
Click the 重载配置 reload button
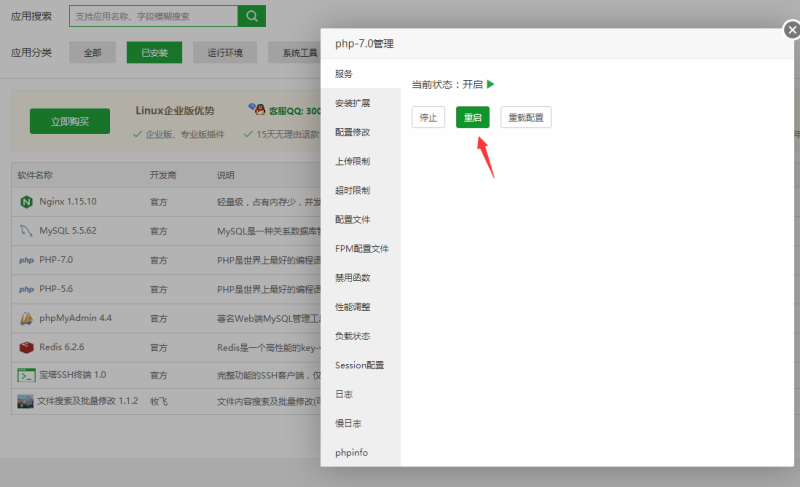[x=525, y=117]
